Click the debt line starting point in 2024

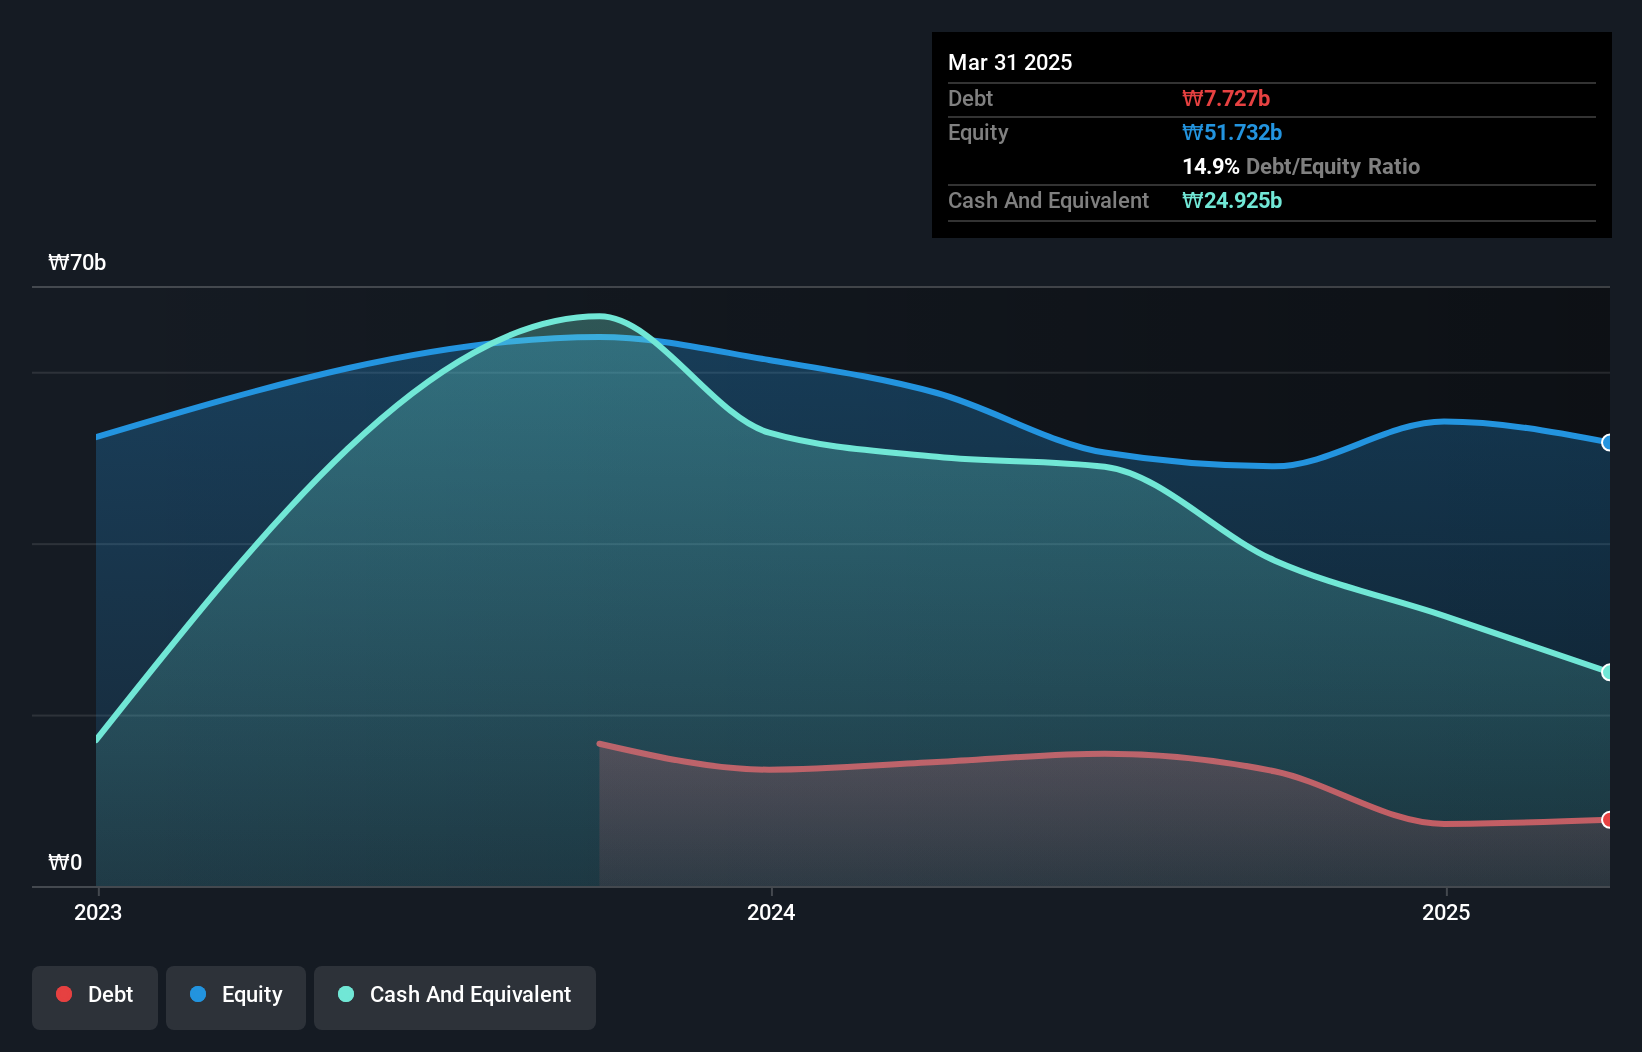(599, 743)
